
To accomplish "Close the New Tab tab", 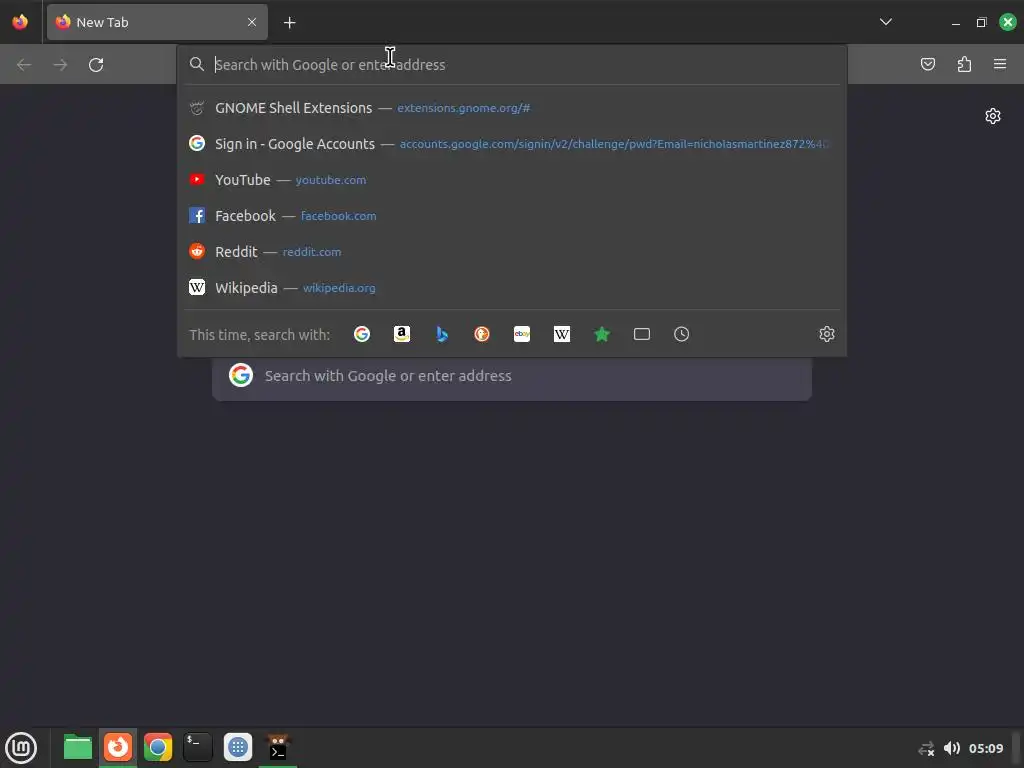I will 252,22.
